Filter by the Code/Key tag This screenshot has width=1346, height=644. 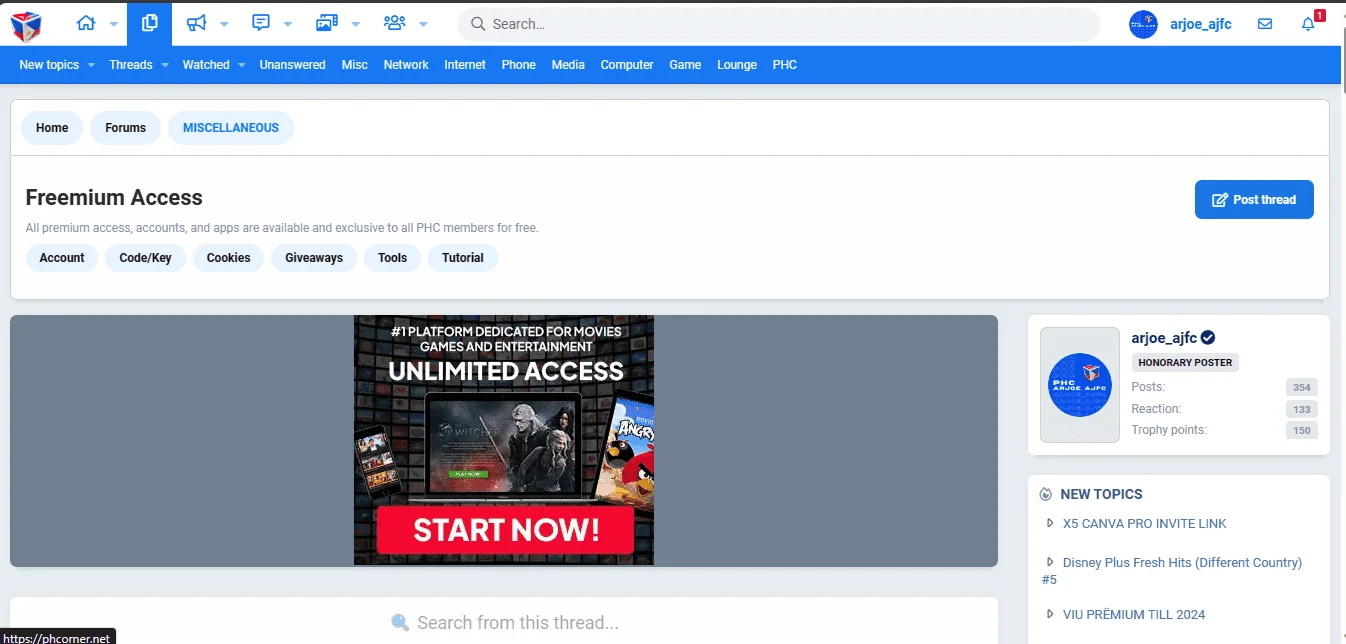[x=145, y=258]
